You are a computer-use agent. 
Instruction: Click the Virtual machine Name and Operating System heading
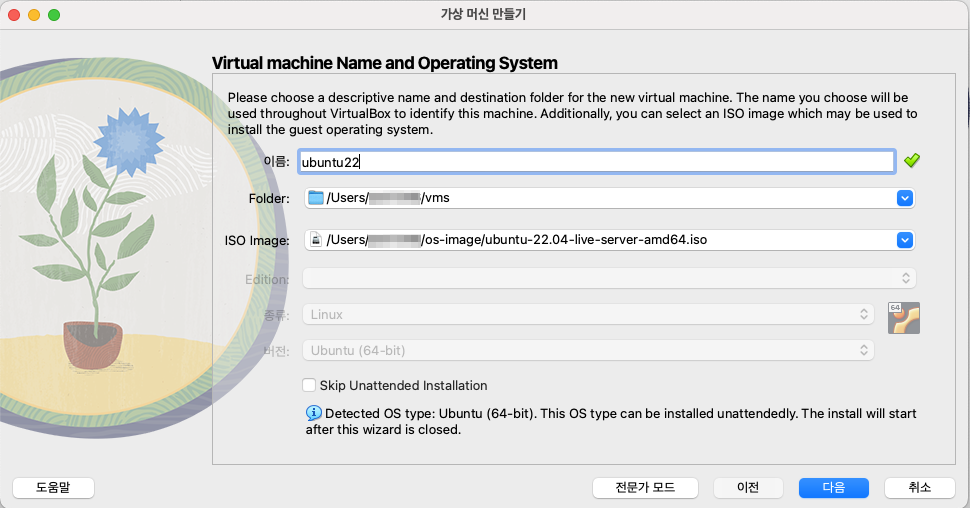[x=385, y=63]
